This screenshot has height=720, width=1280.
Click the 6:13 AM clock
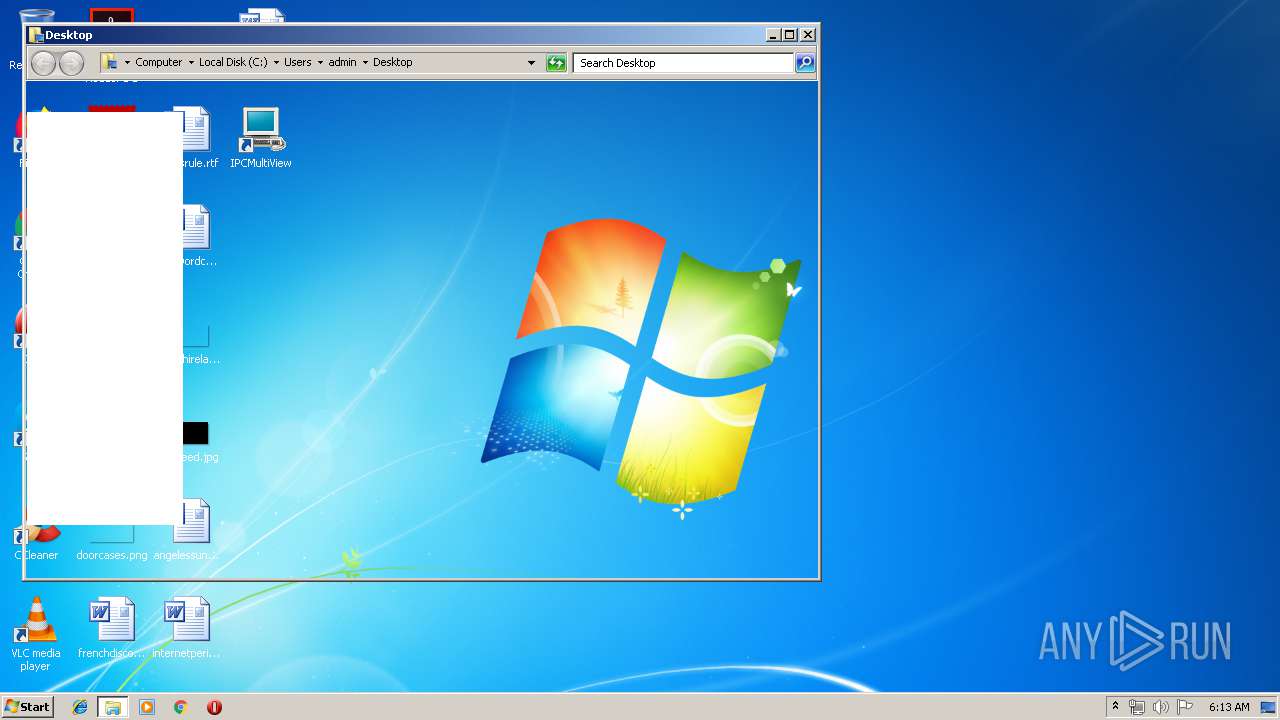[1228, 707]
